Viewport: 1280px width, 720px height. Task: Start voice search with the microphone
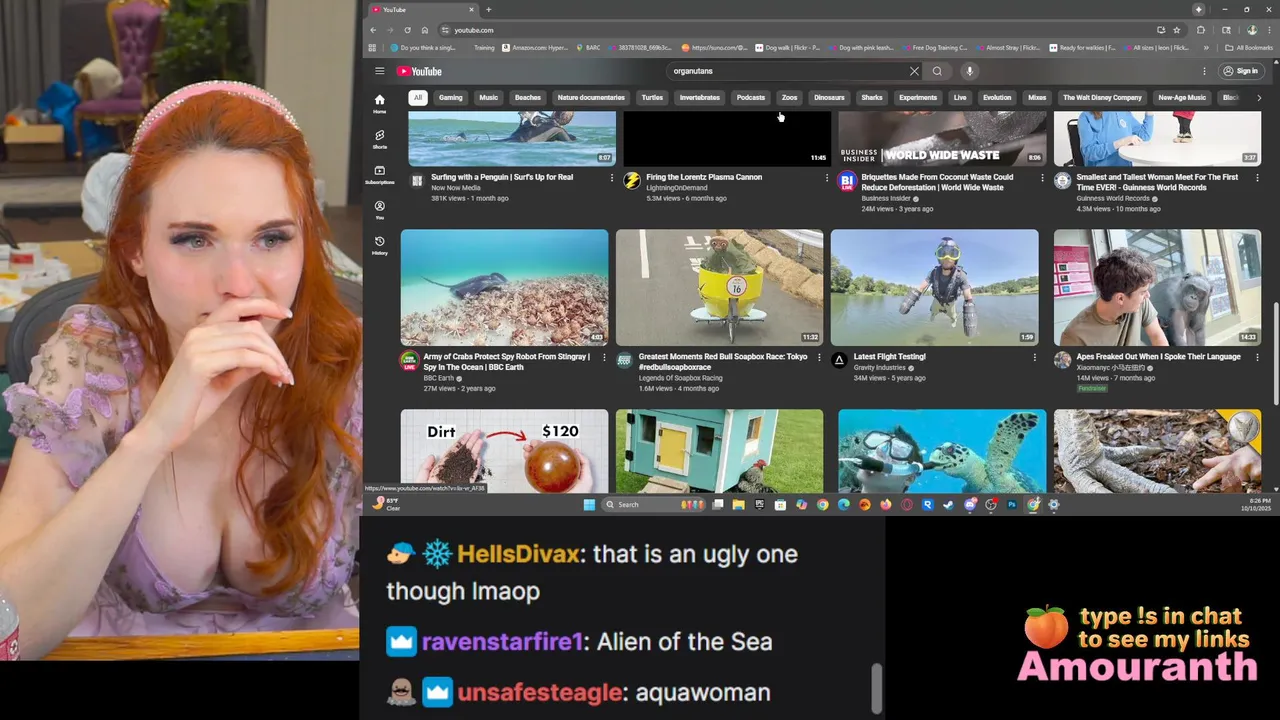tap(969, 71)
